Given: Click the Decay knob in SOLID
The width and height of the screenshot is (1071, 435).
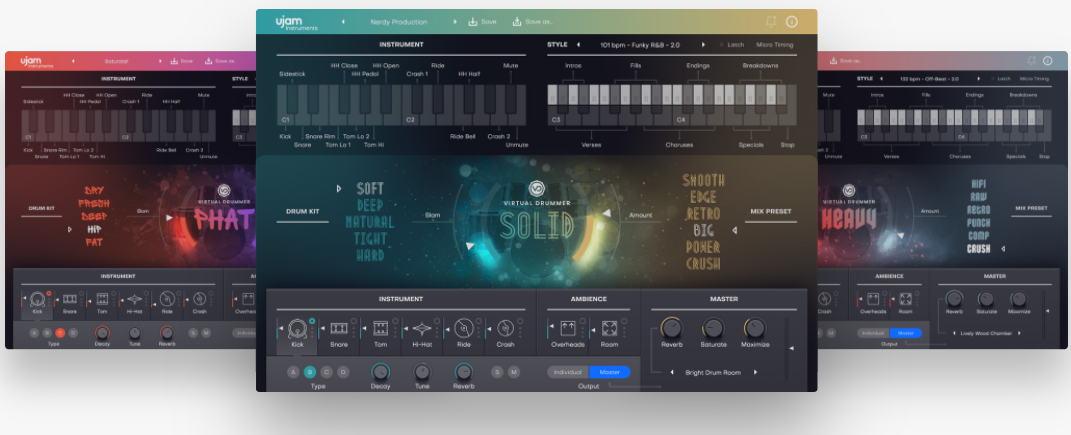Looking at the screenshot, I should [x=380, y=372].
